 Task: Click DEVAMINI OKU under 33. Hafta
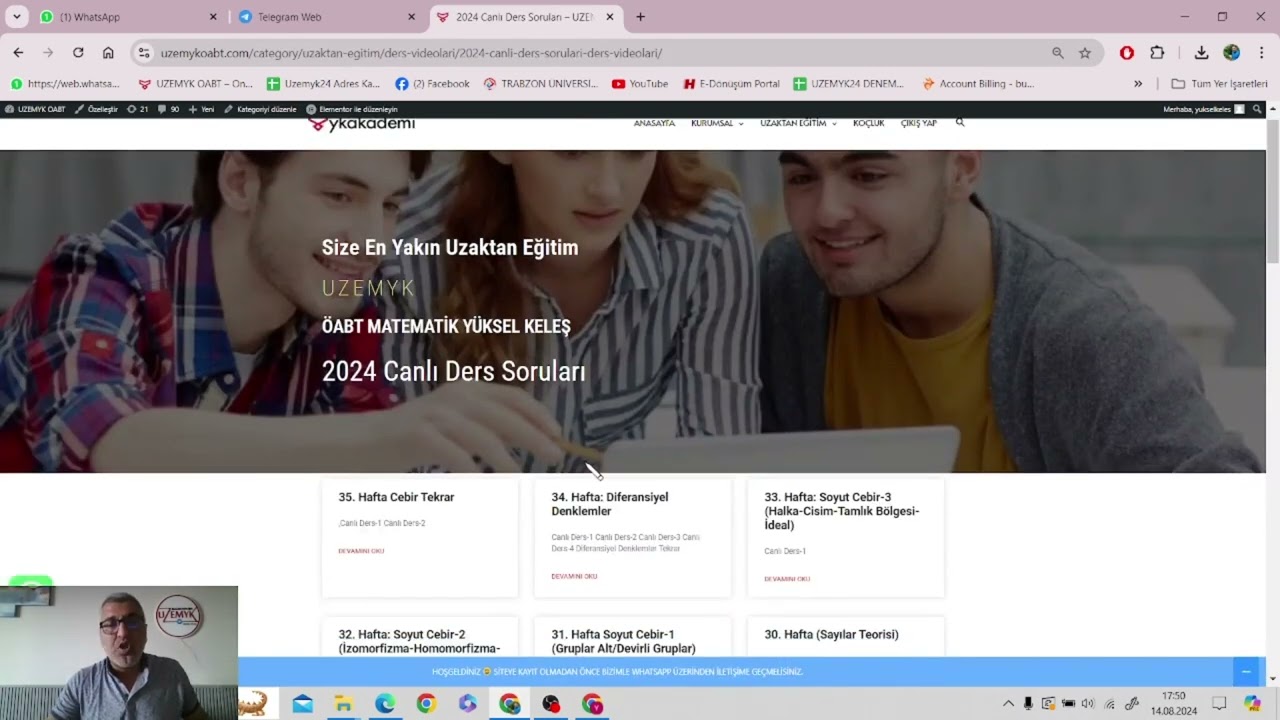click(787, 579)
